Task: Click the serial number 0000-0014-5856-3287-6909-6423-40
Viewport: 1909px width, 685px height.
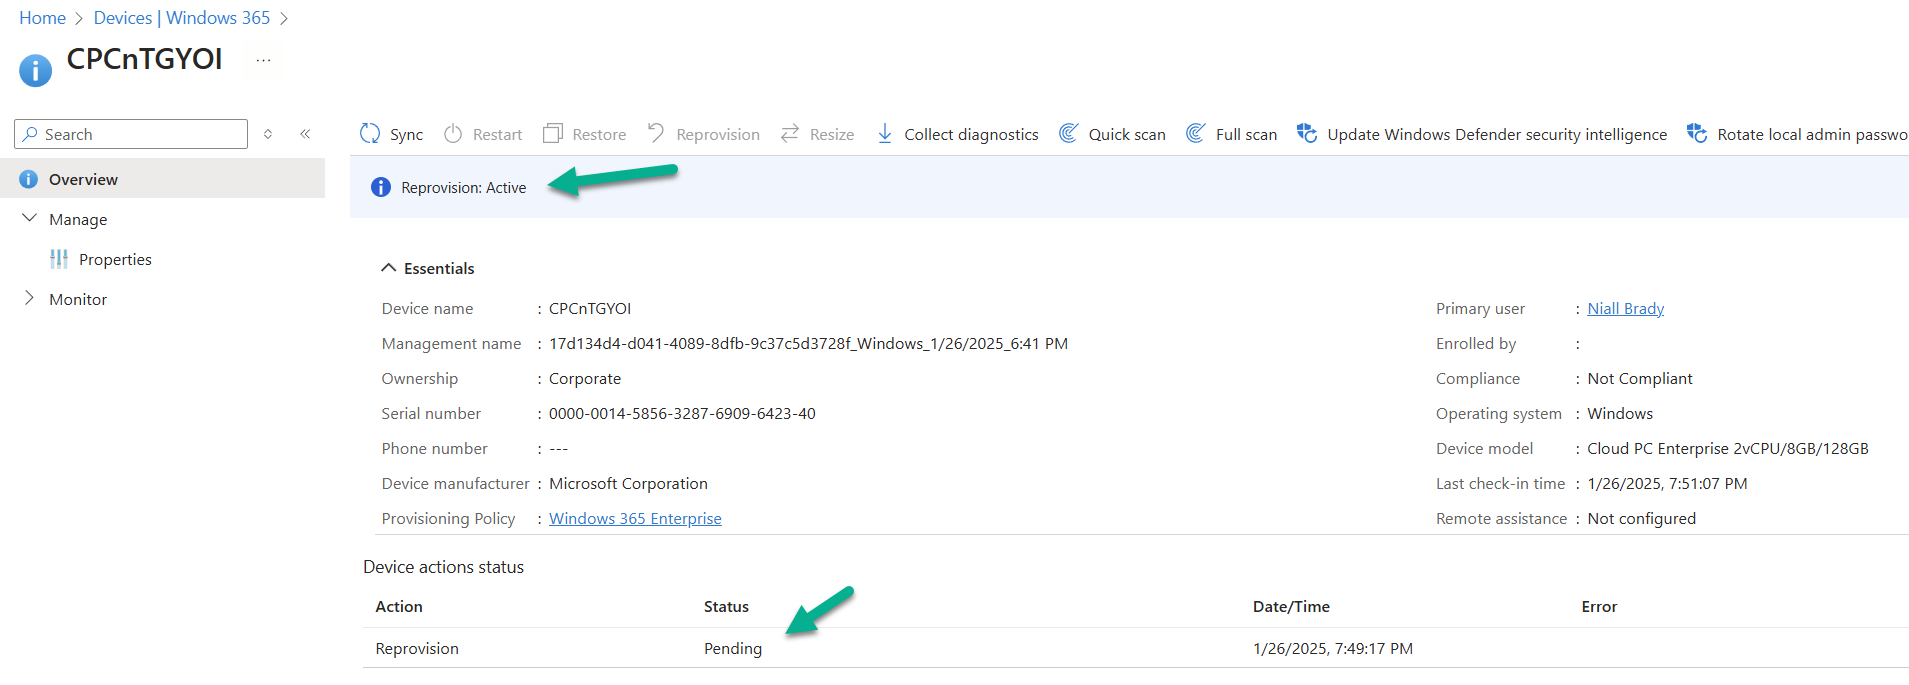Action: pyautogui.click(x=682, y=413)
